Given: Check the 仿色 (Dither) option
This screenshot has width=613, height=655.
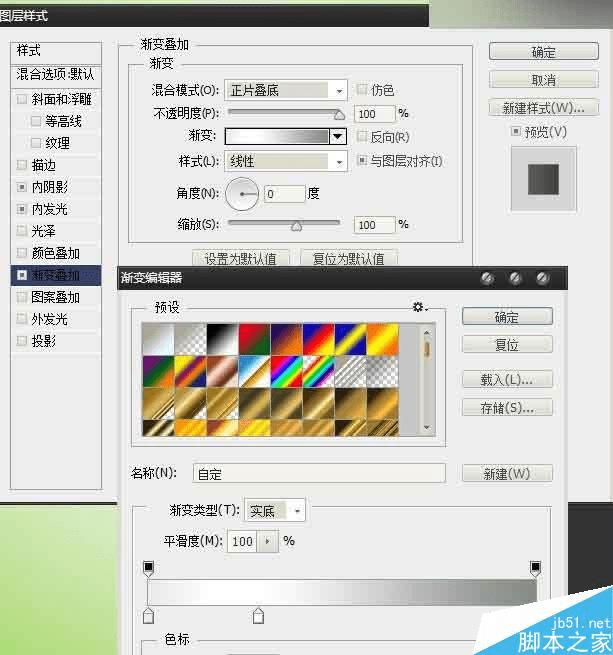Looking at the screenshot, I should (x=362, y=89).
